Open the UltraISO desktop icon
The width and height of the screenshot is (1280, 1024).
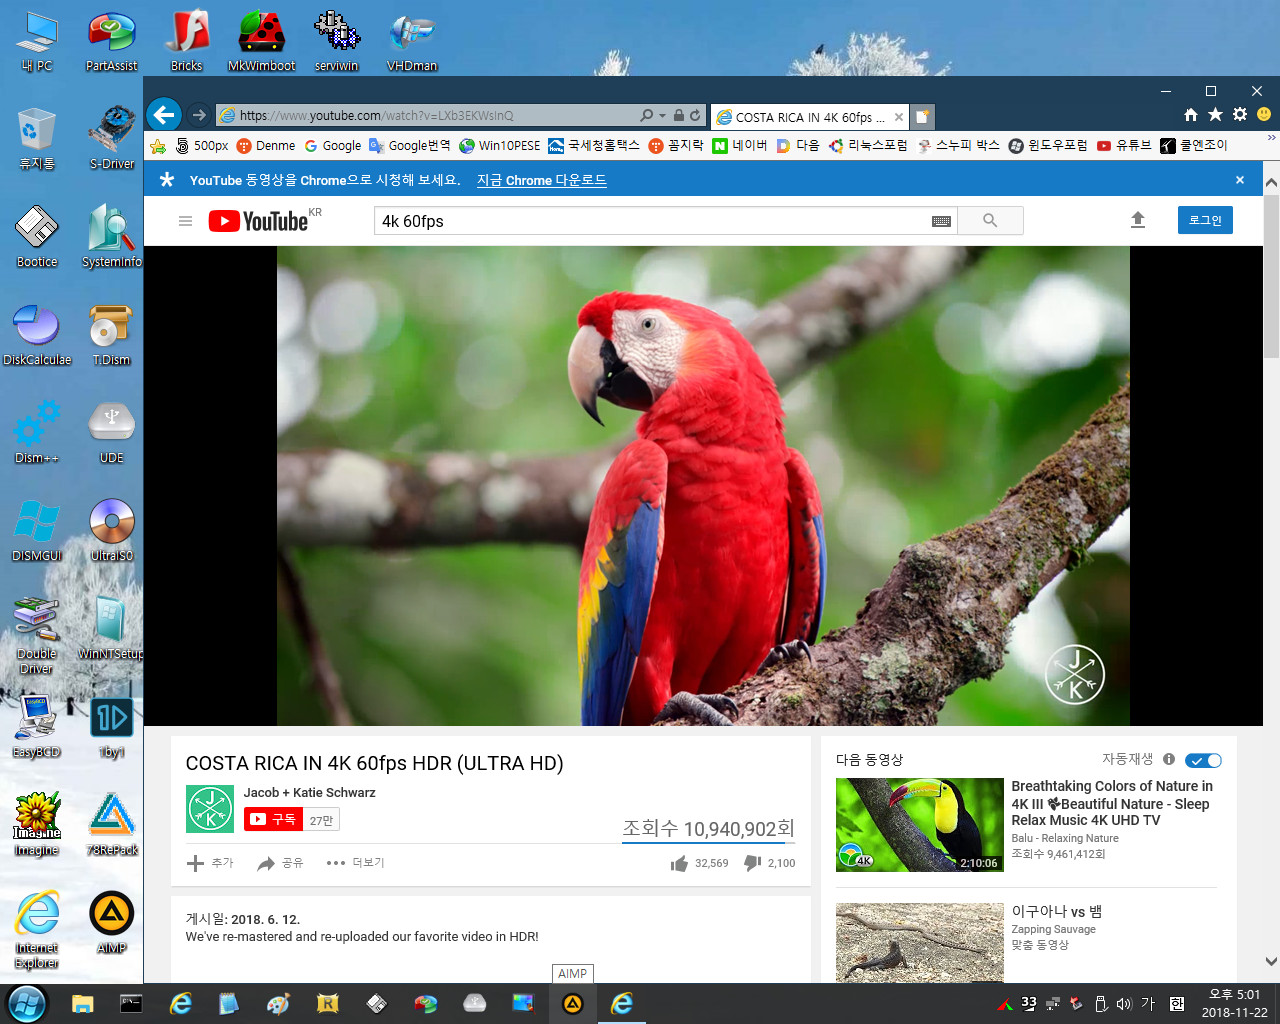coord(111,531)
